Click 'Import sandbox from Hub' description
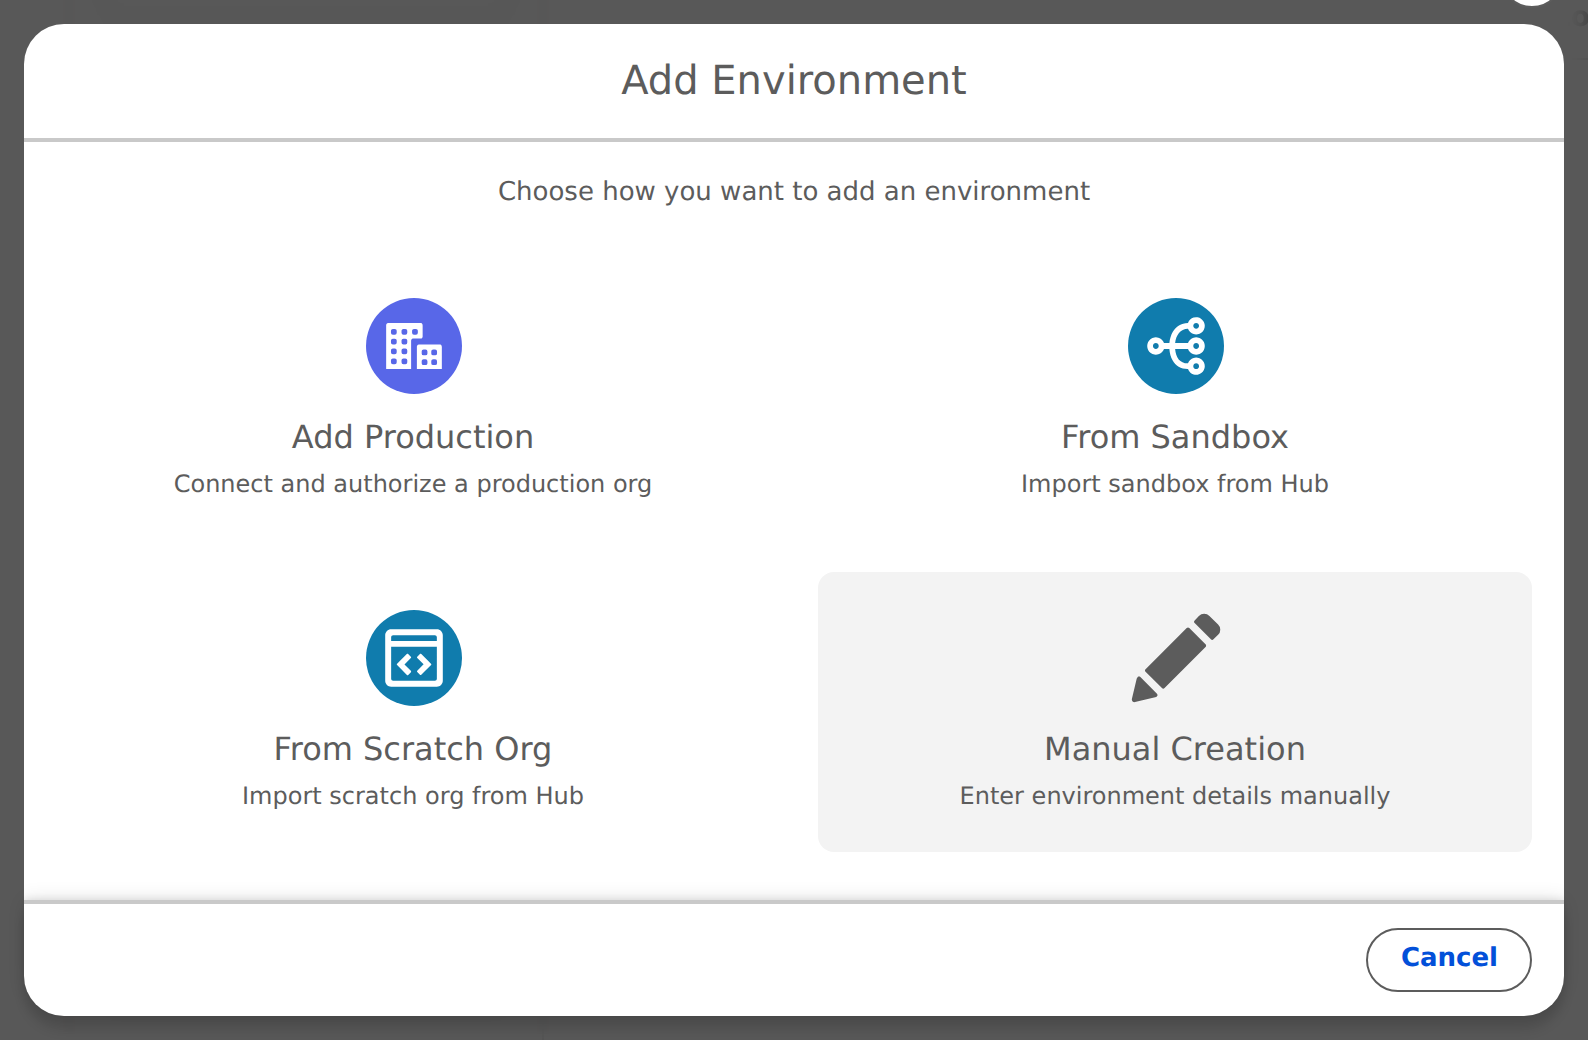This screenshot has width=1588, height=1040. coord(1175,484)
